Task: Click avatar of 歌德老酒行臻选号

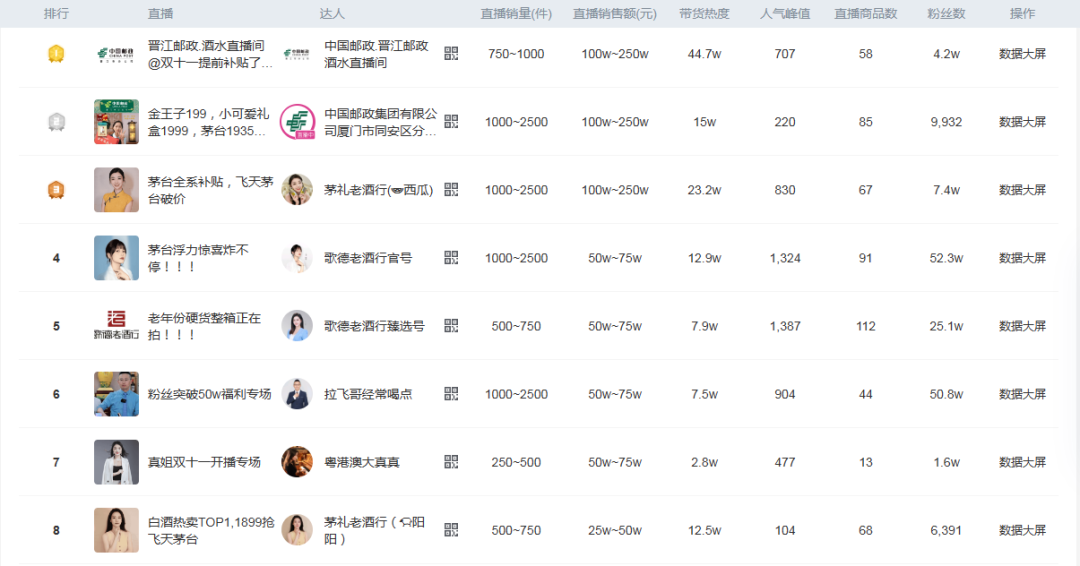Action: coord(297,326)
